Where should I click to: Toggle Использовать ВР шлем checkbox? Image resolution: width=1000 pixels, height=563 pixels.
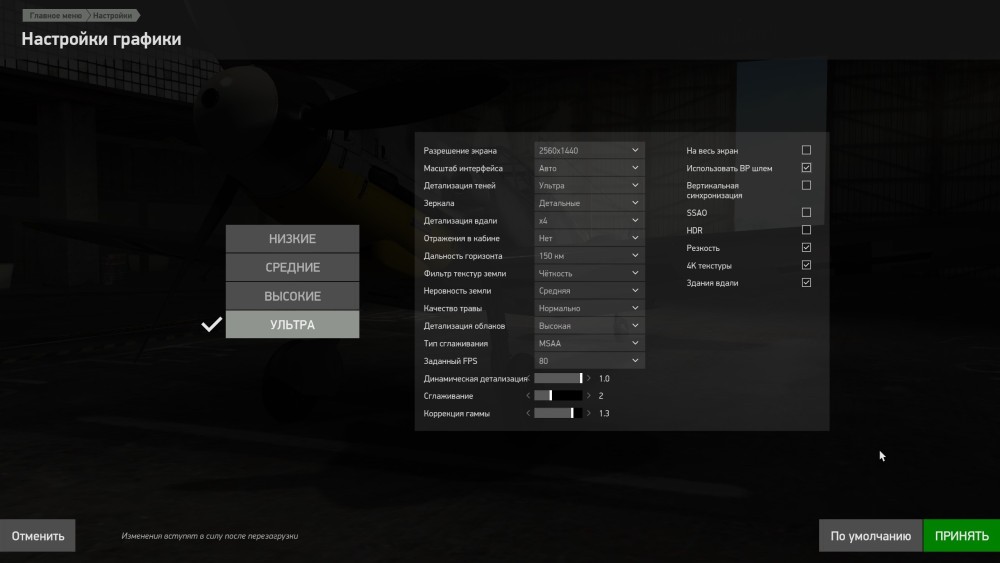[x=806, y=168]
